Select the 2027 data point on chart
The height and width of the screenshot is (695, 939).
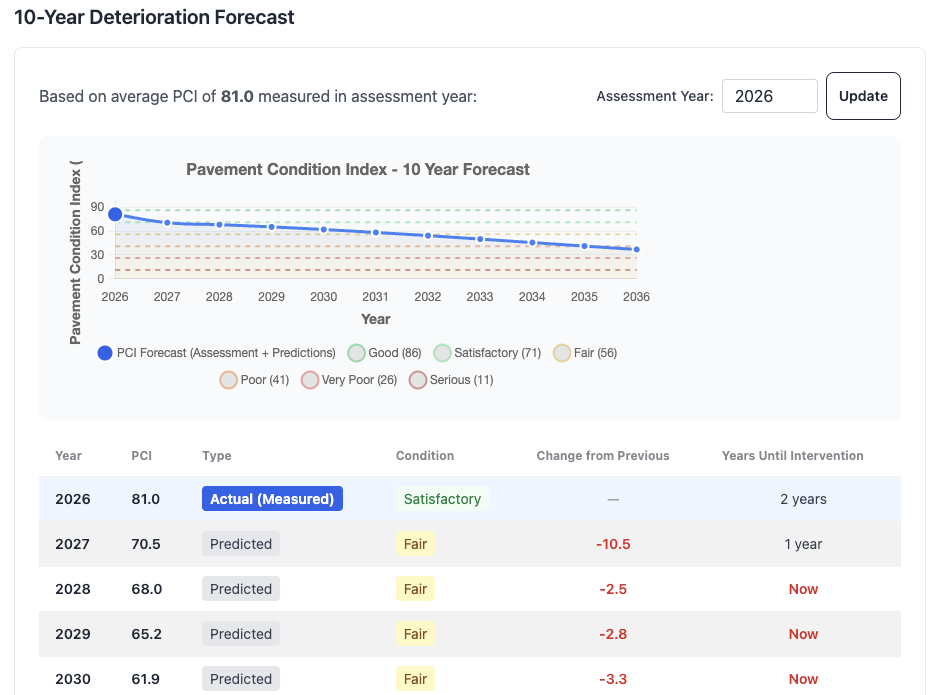pyautogui.click(x=168, y=223)
